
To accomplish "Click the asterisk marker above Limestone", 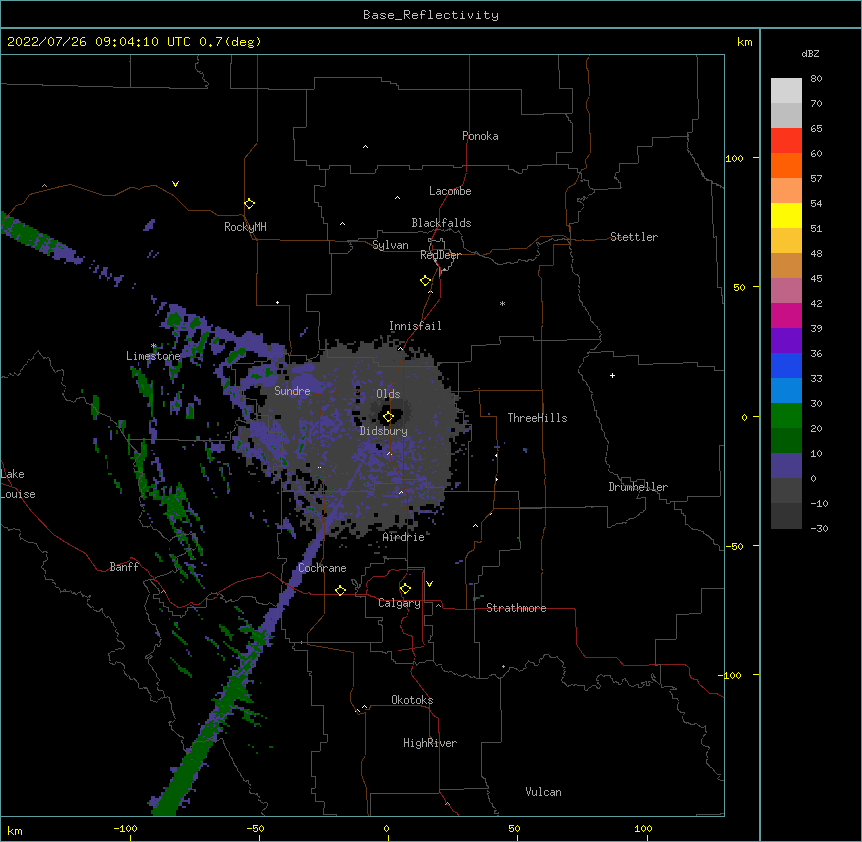I will coord(154,346).
